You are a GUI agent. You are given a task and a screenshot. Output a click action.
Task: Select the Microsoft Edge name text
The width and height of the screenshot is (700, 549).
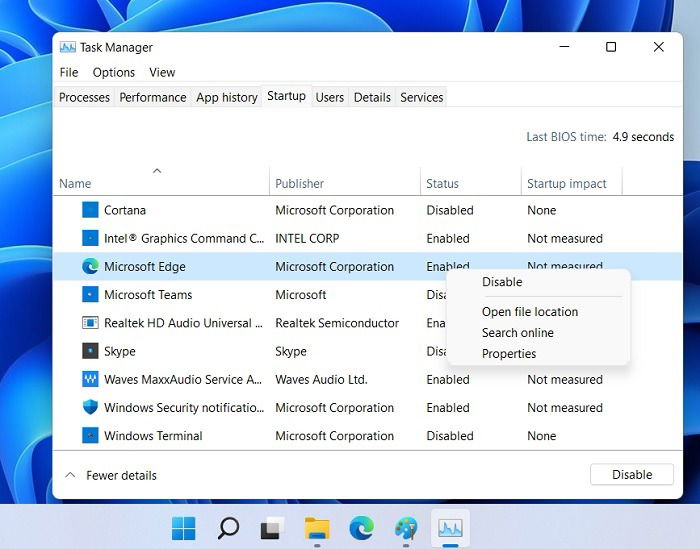click(x=145, y=266)
